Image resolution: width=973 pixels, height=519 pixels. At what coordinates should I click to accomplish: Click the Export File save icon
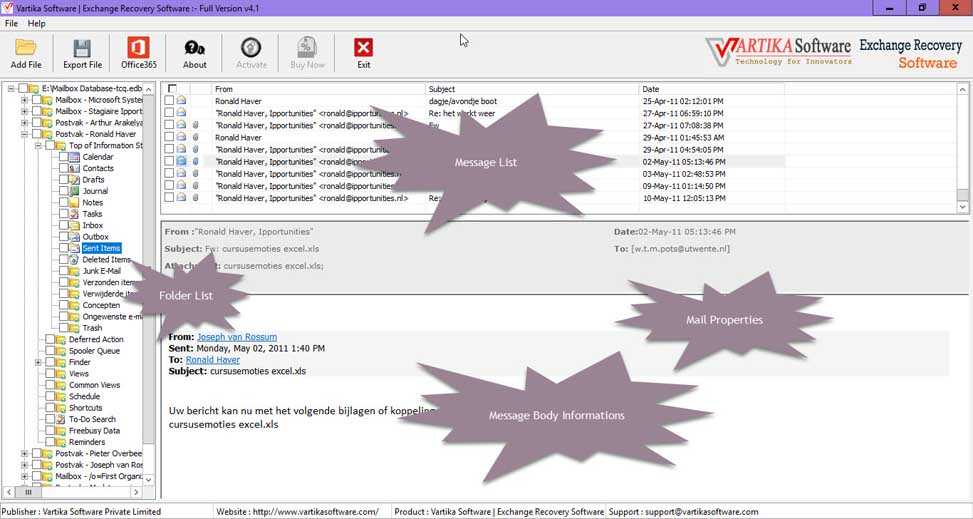(82, 48)
